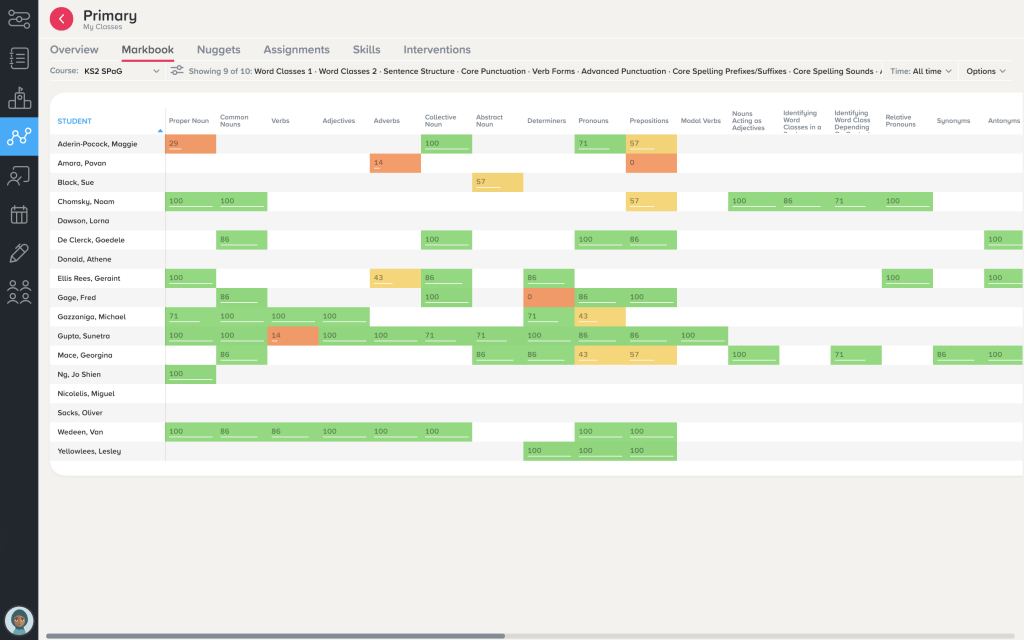Switch to the Overview tab
1024x640 pixels.
click(74, 50)
